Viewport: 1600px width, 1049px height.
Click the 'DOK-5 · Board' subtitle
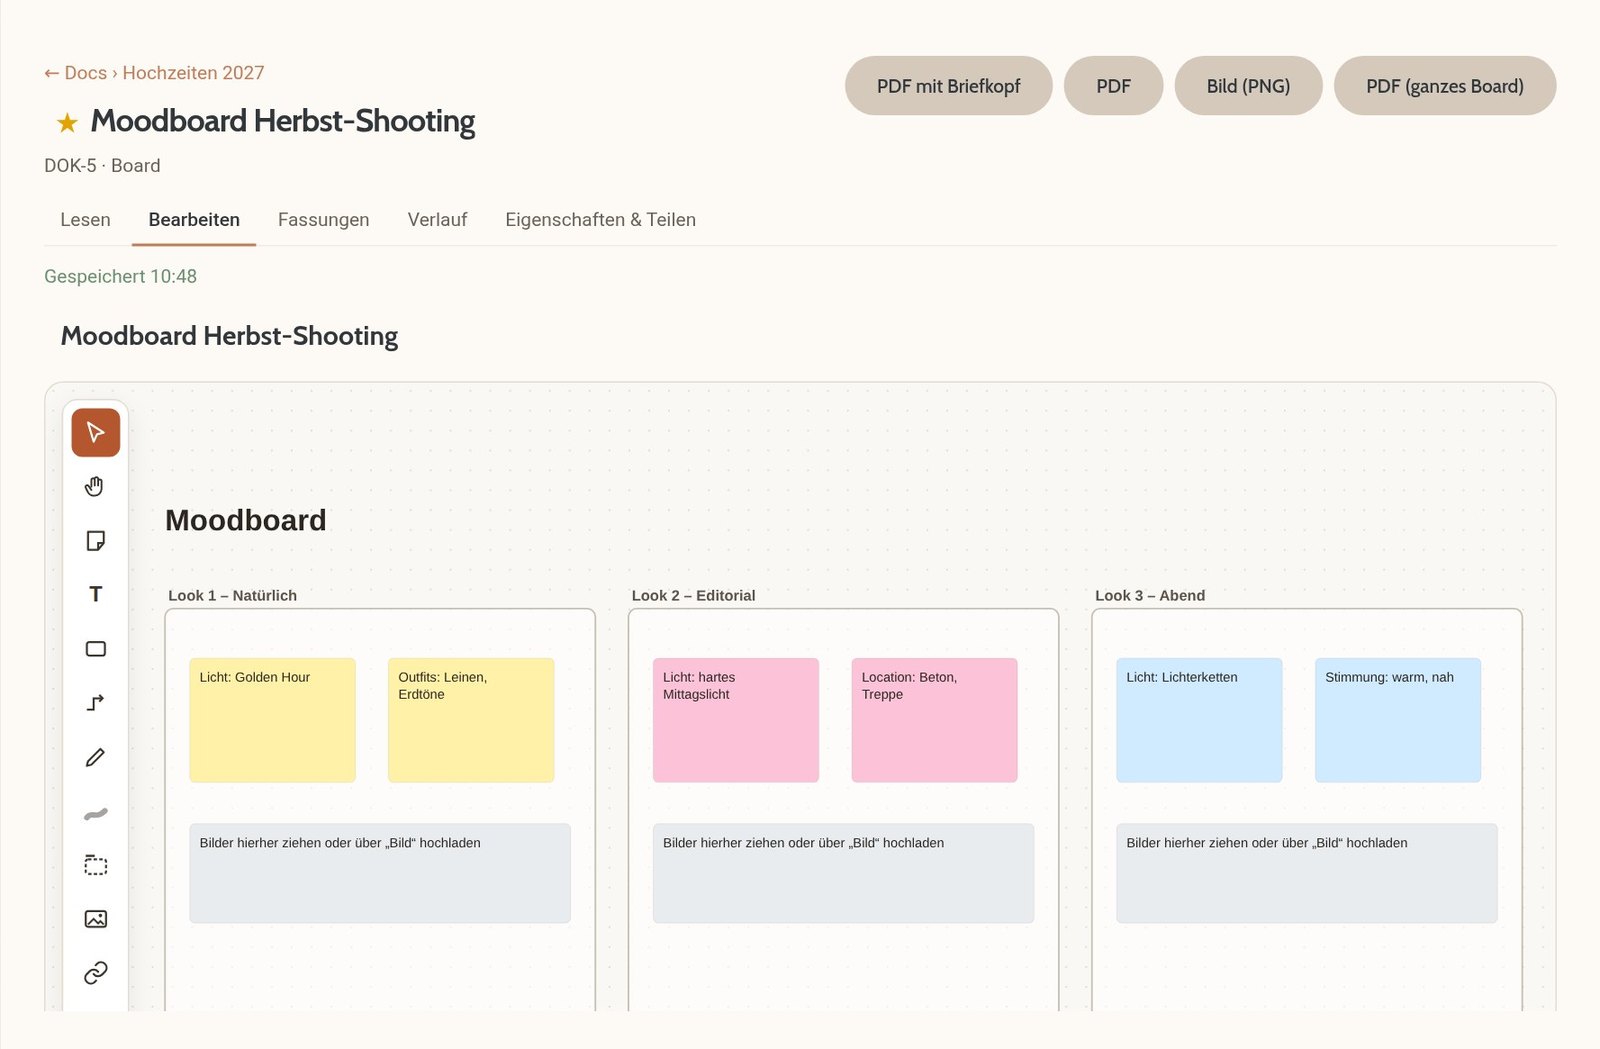tap(102, 166)
